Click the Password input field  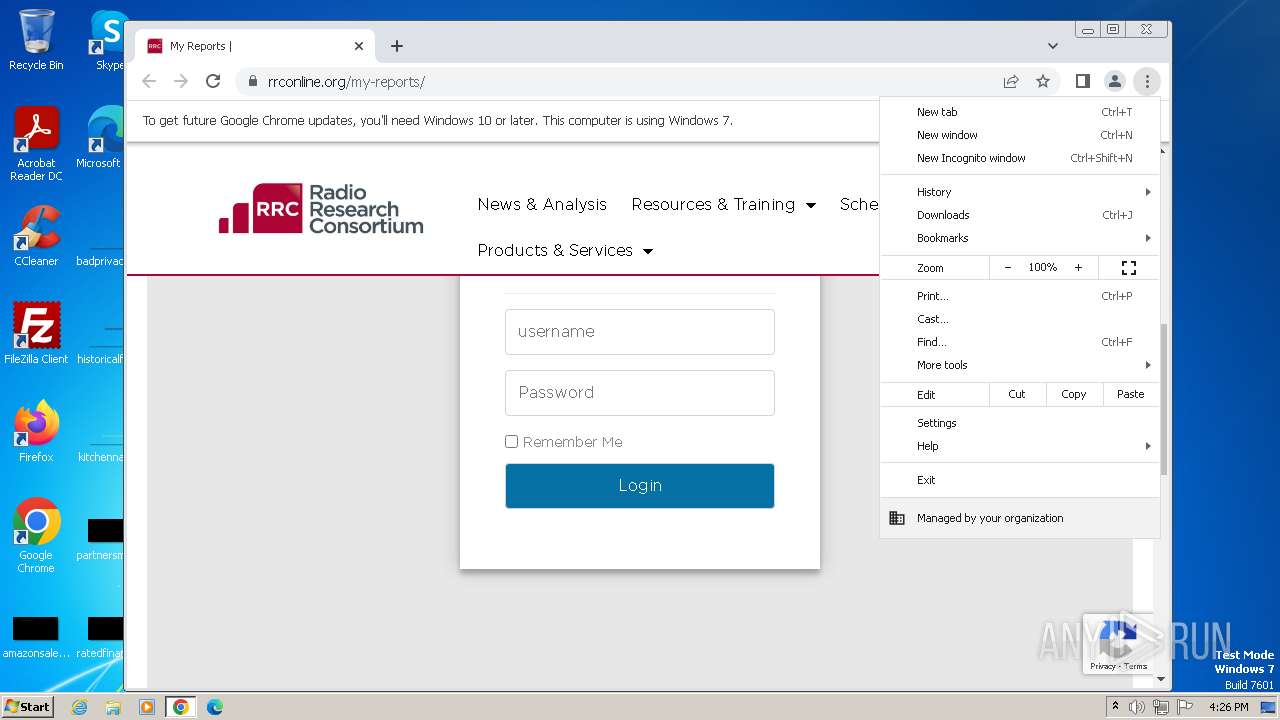pos(640,393)
